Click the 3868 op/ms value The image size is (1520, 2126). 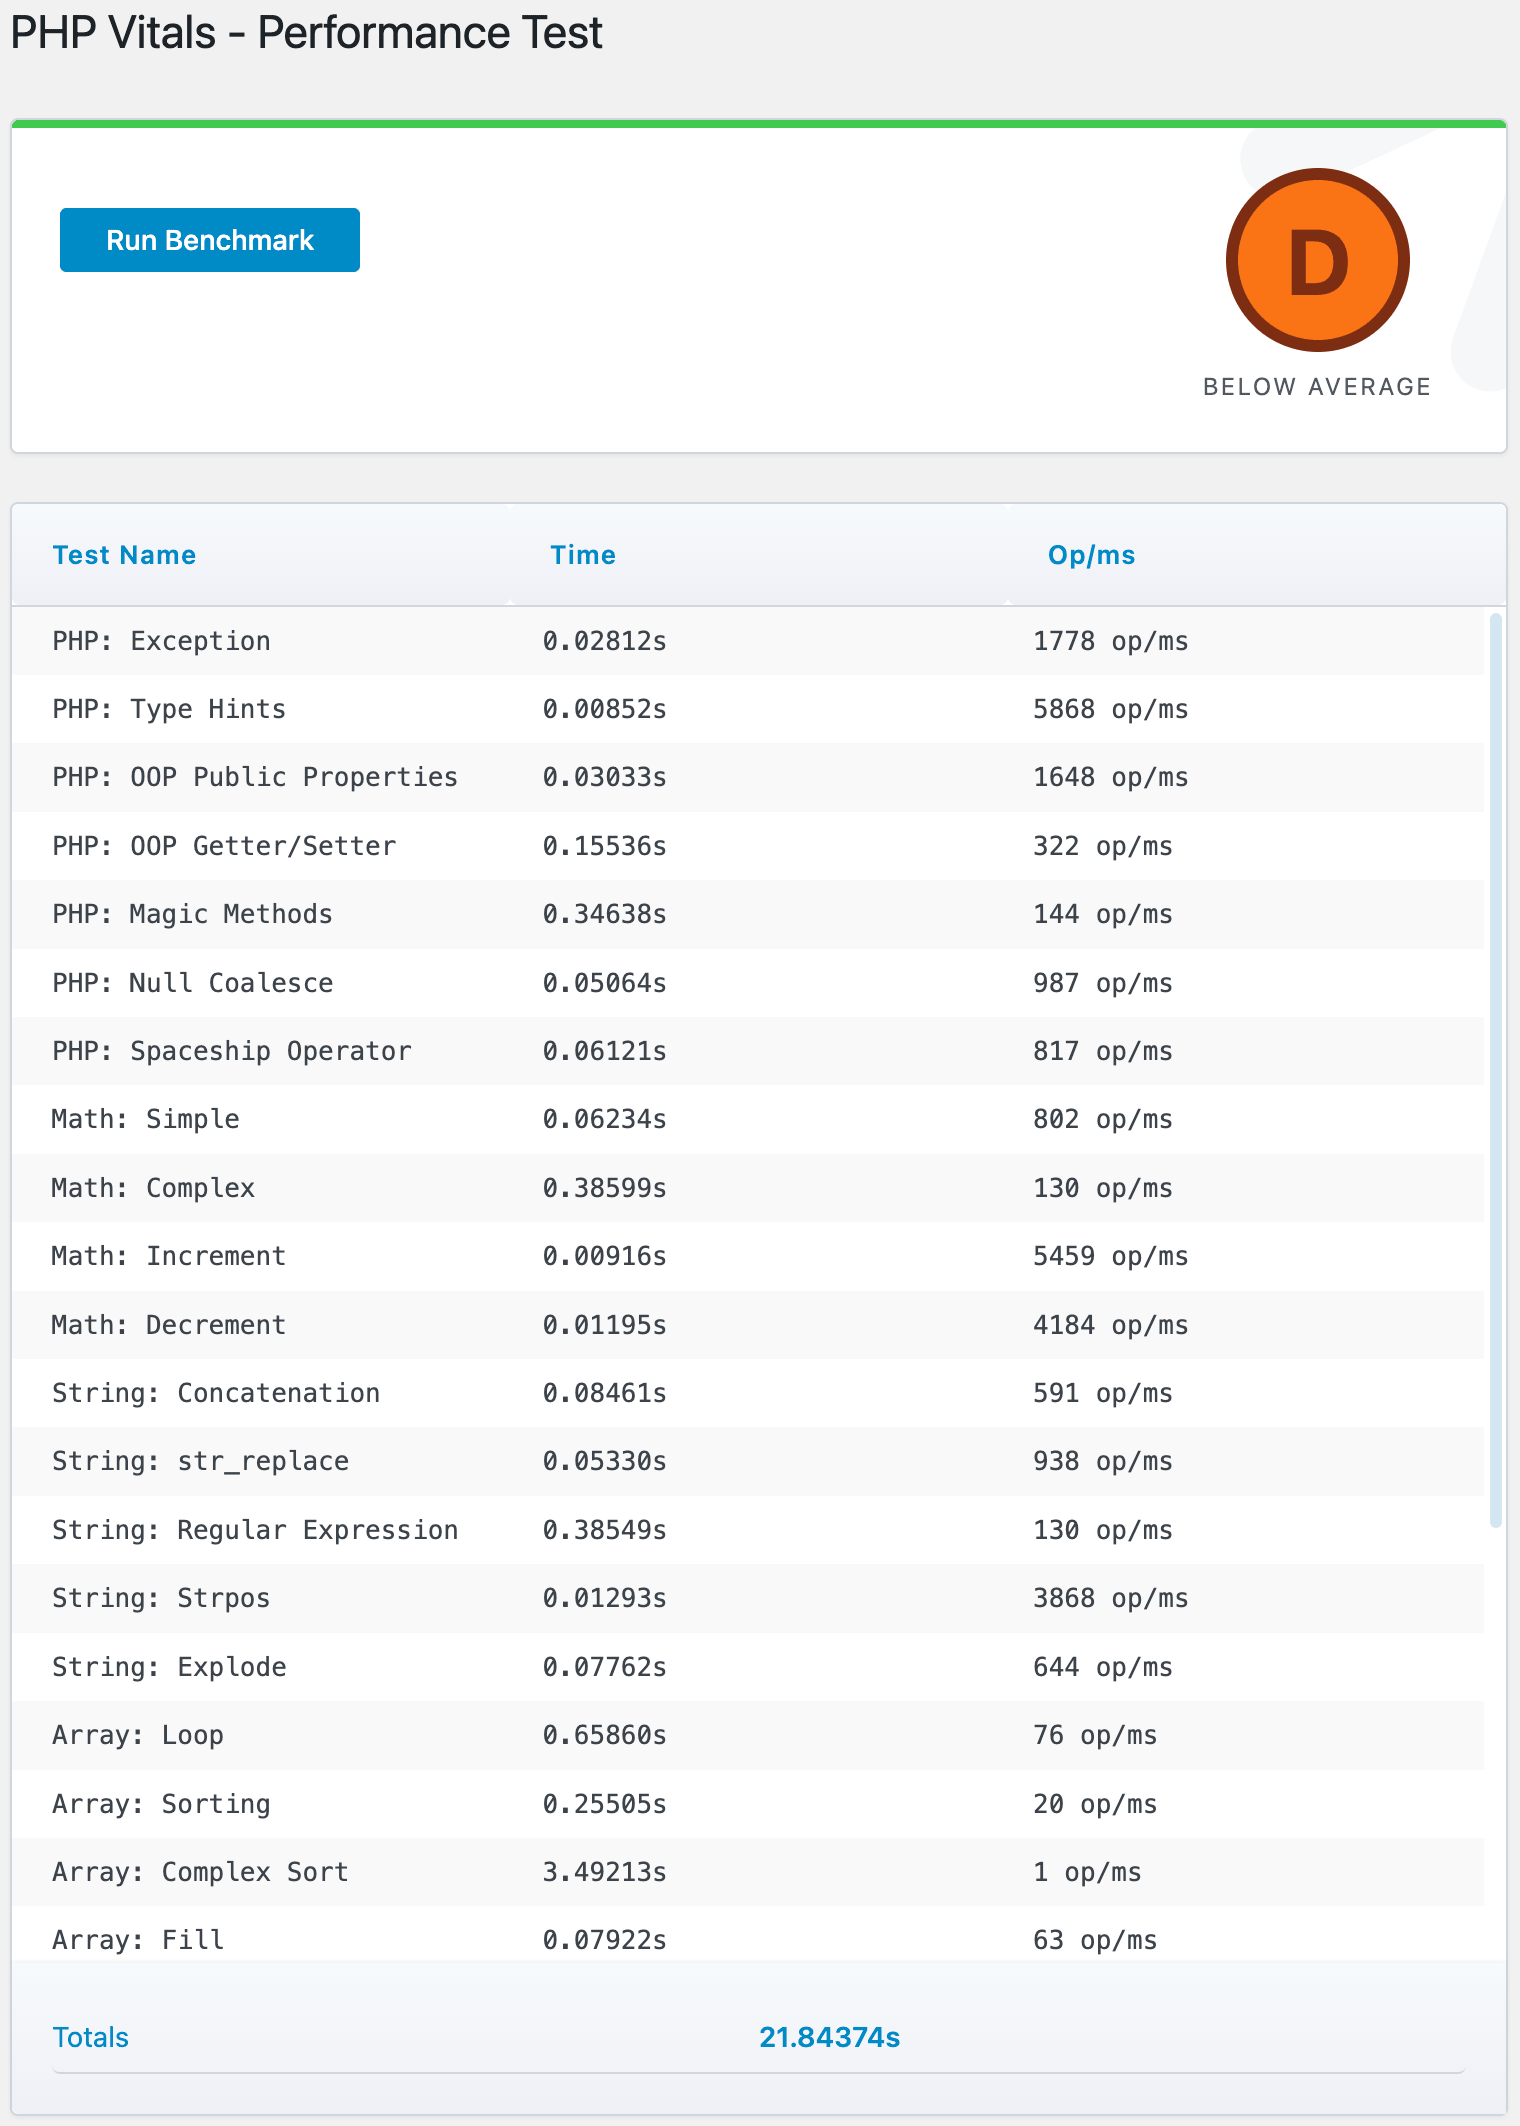click(x=1111, y=1598)
